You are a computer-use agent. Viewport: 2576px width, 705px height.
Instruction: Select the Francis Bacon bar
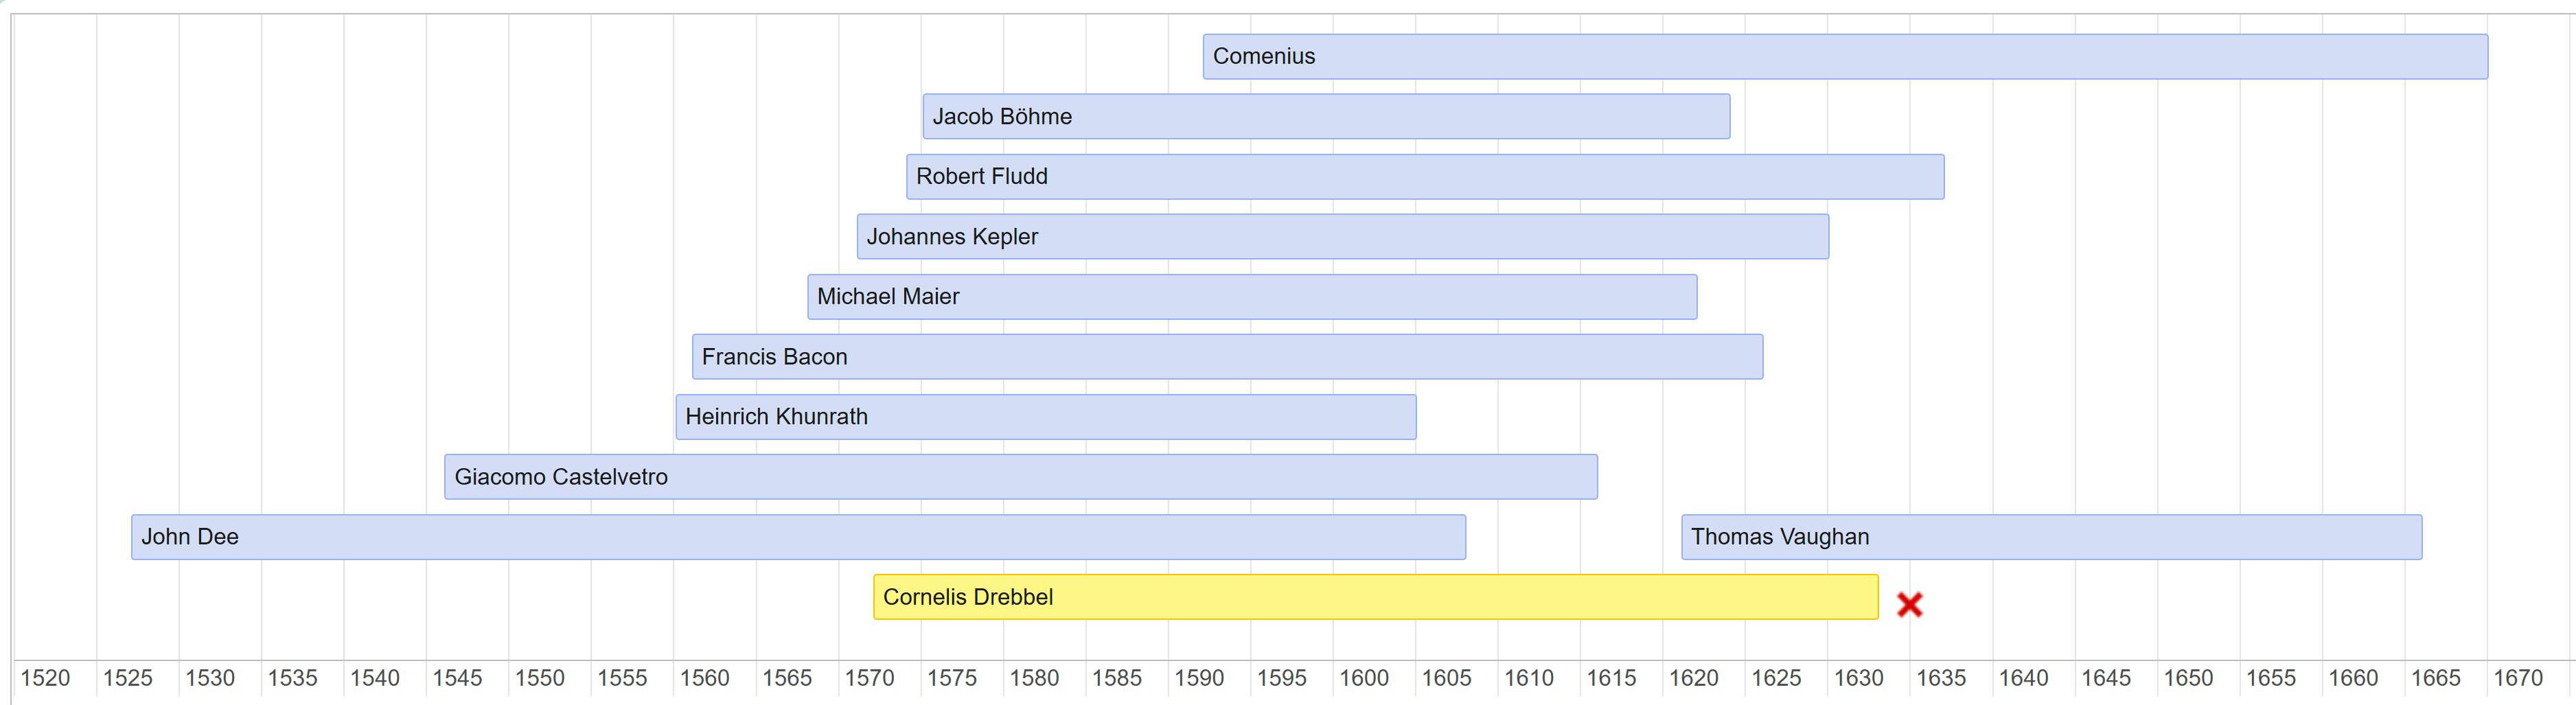(1226, 357)
